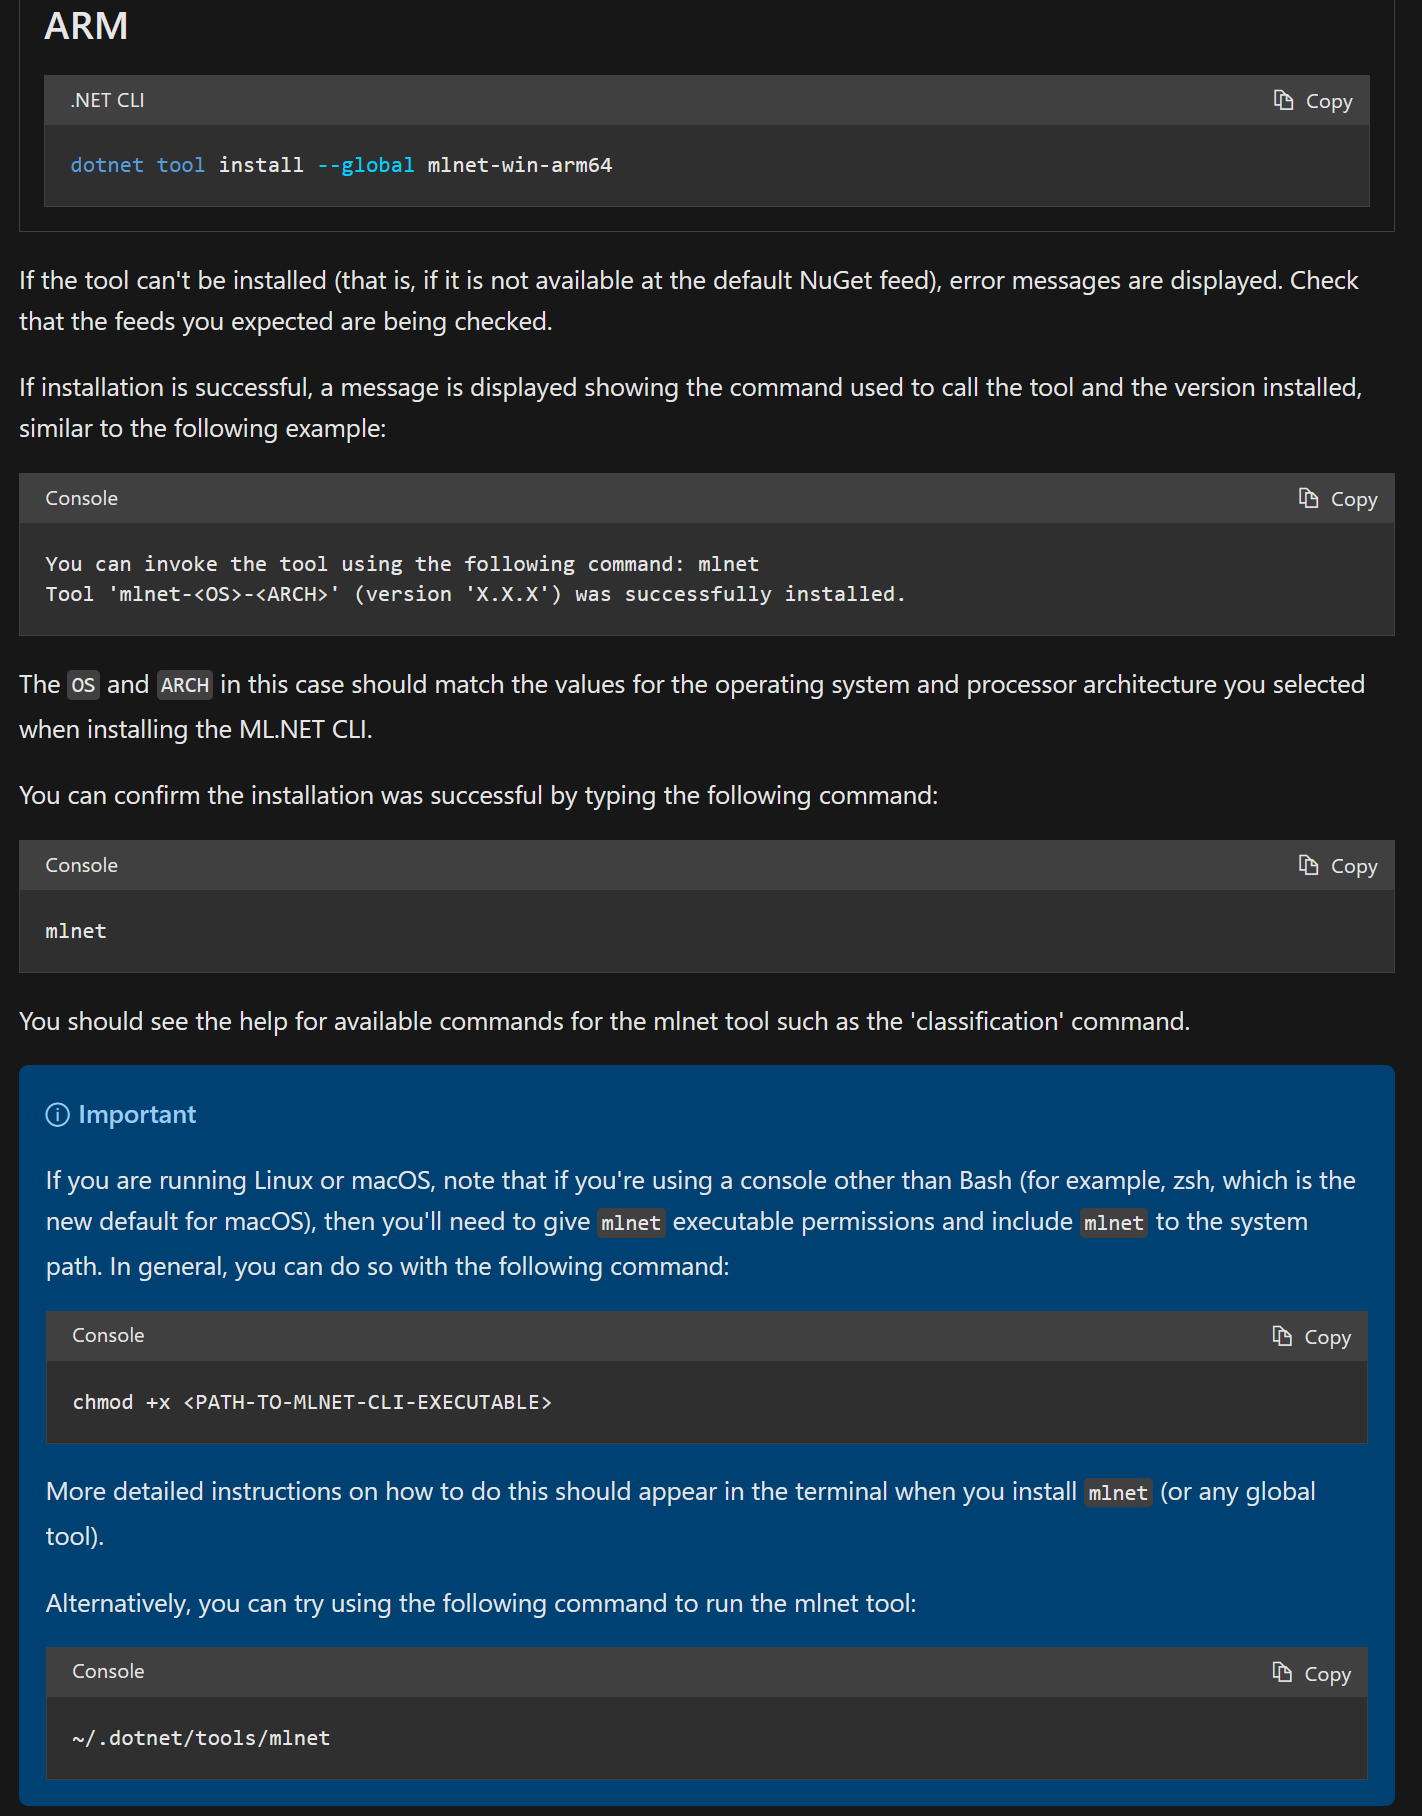The height and width of the screenshot is (1816, 1422).
Task: Click the .NET CLI header label
Action: pos(106,100)
